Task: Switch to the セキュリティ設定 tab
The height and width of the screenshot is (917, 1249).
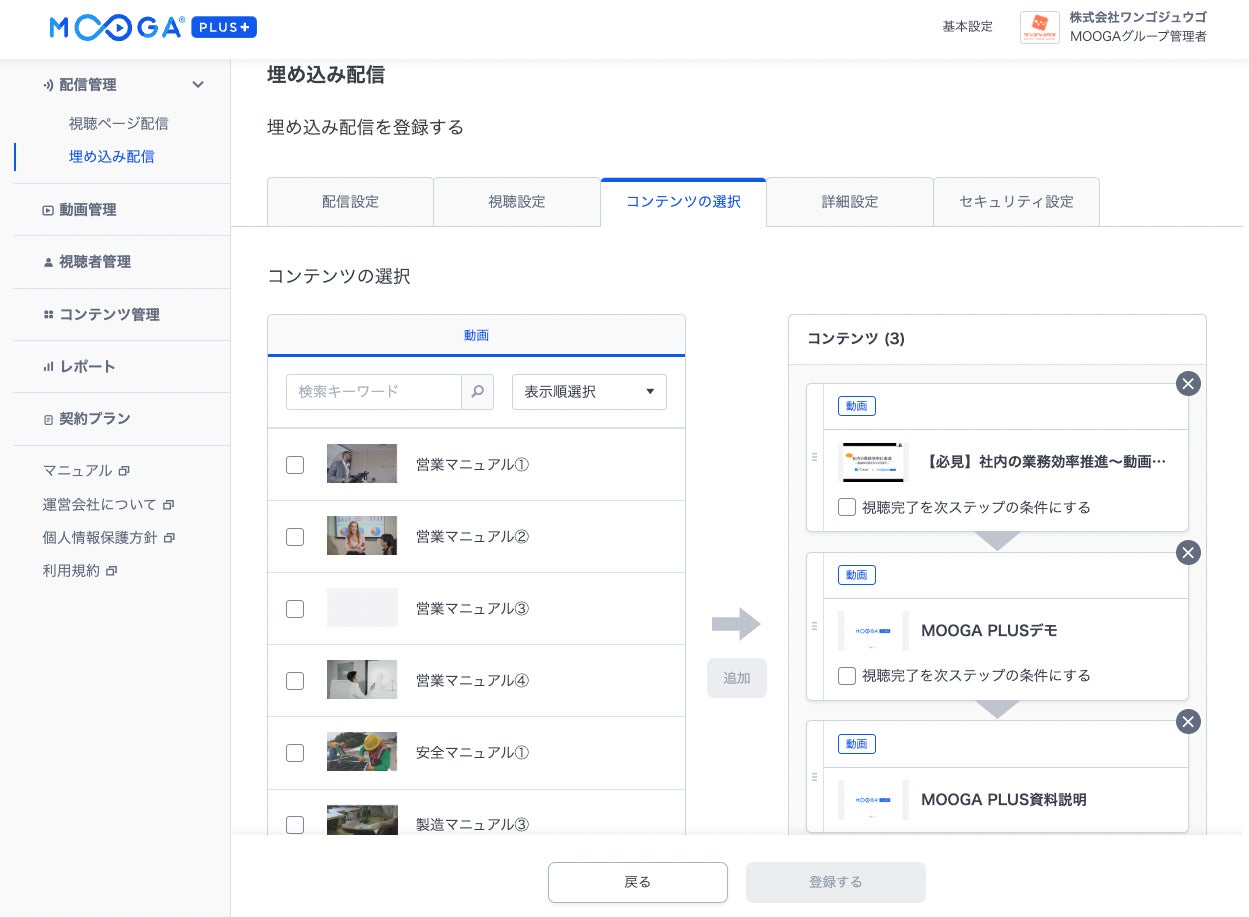Action: pos(1016,202)
